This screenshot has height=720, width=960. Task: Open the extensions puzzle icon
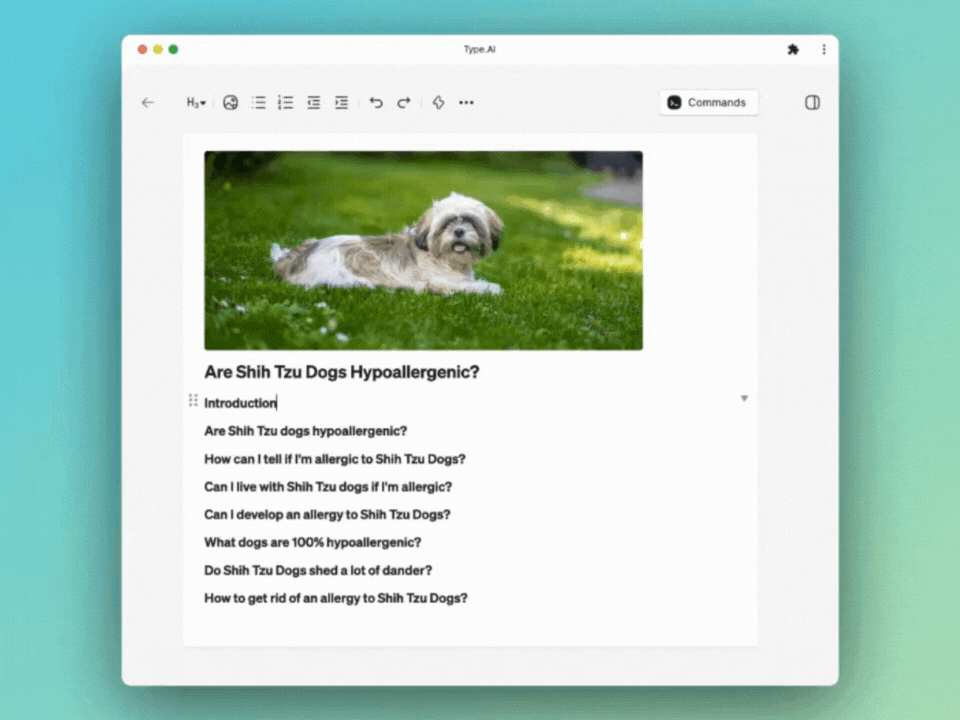pos(793,50)
